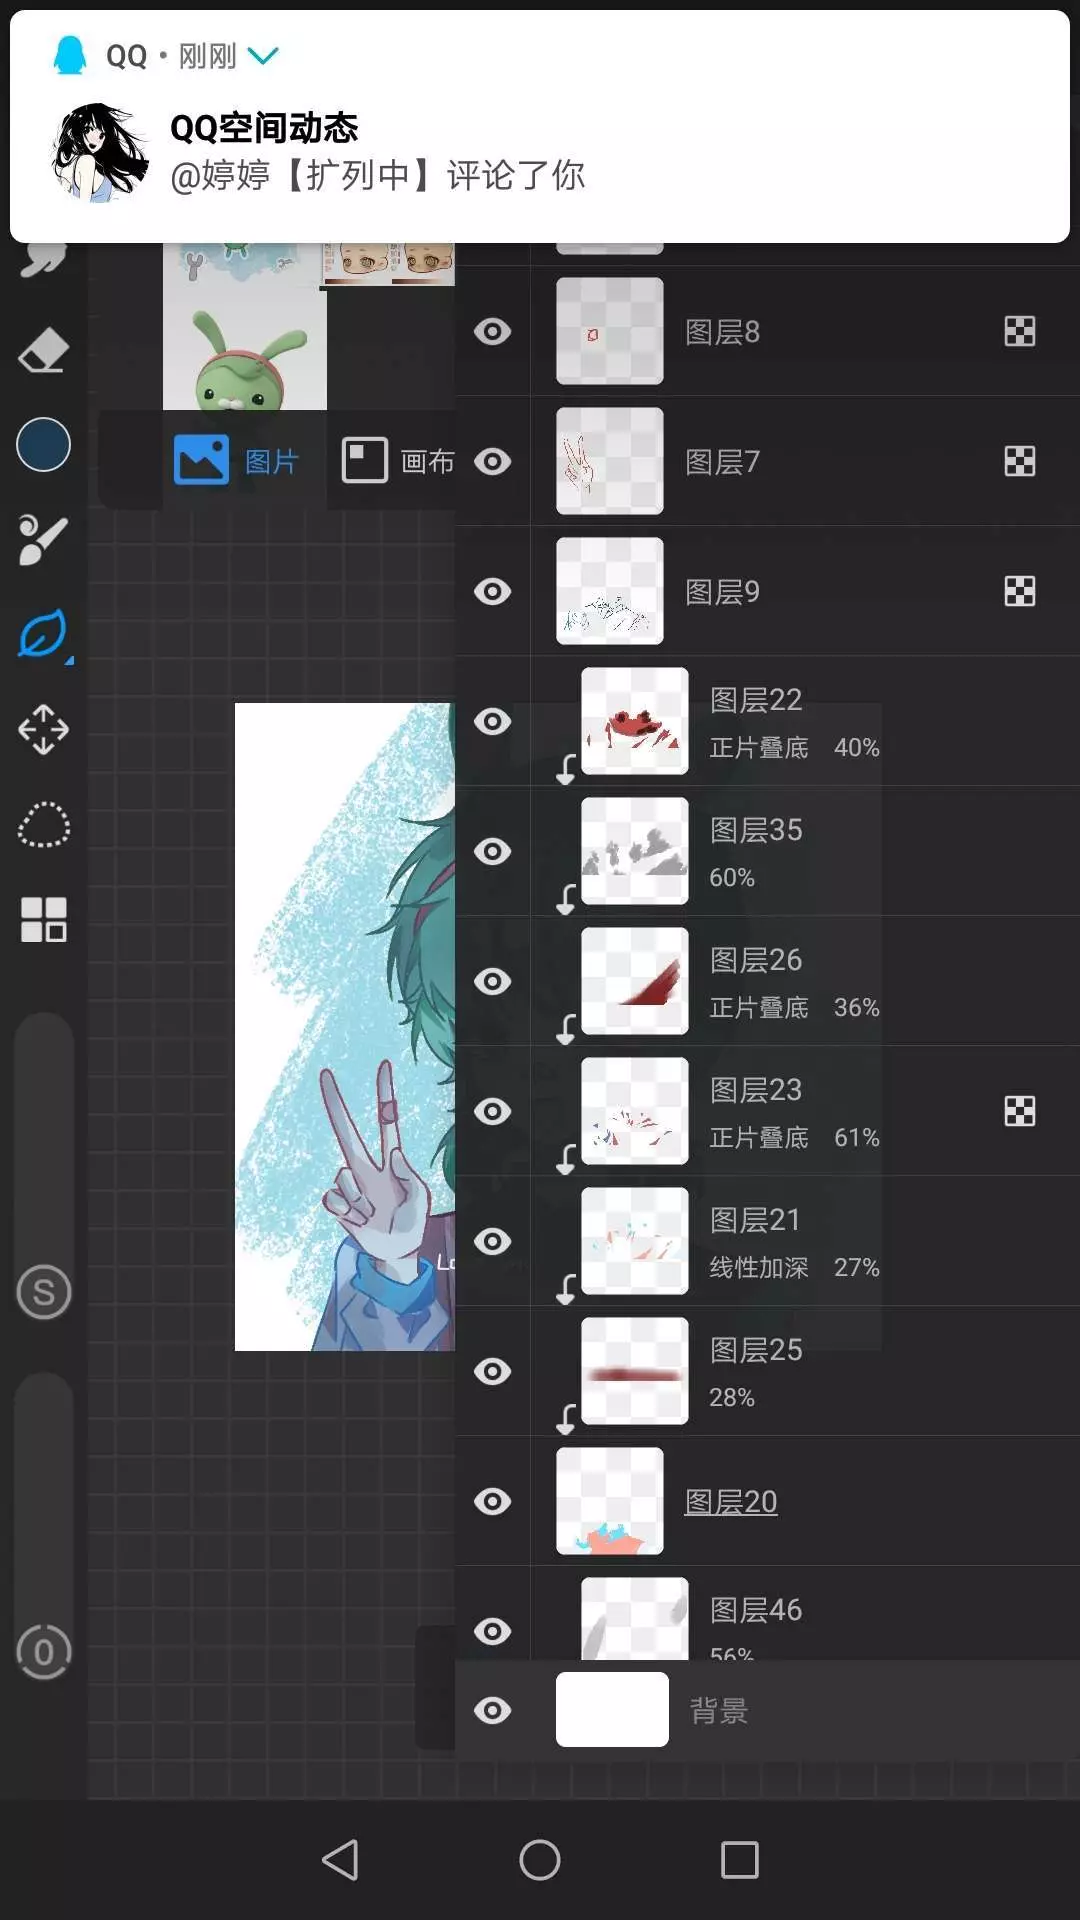Tap 线性加深 blend mode on 图层21
Viewport: 1080px width, 1920px height.
click(x=759, y=1267)
